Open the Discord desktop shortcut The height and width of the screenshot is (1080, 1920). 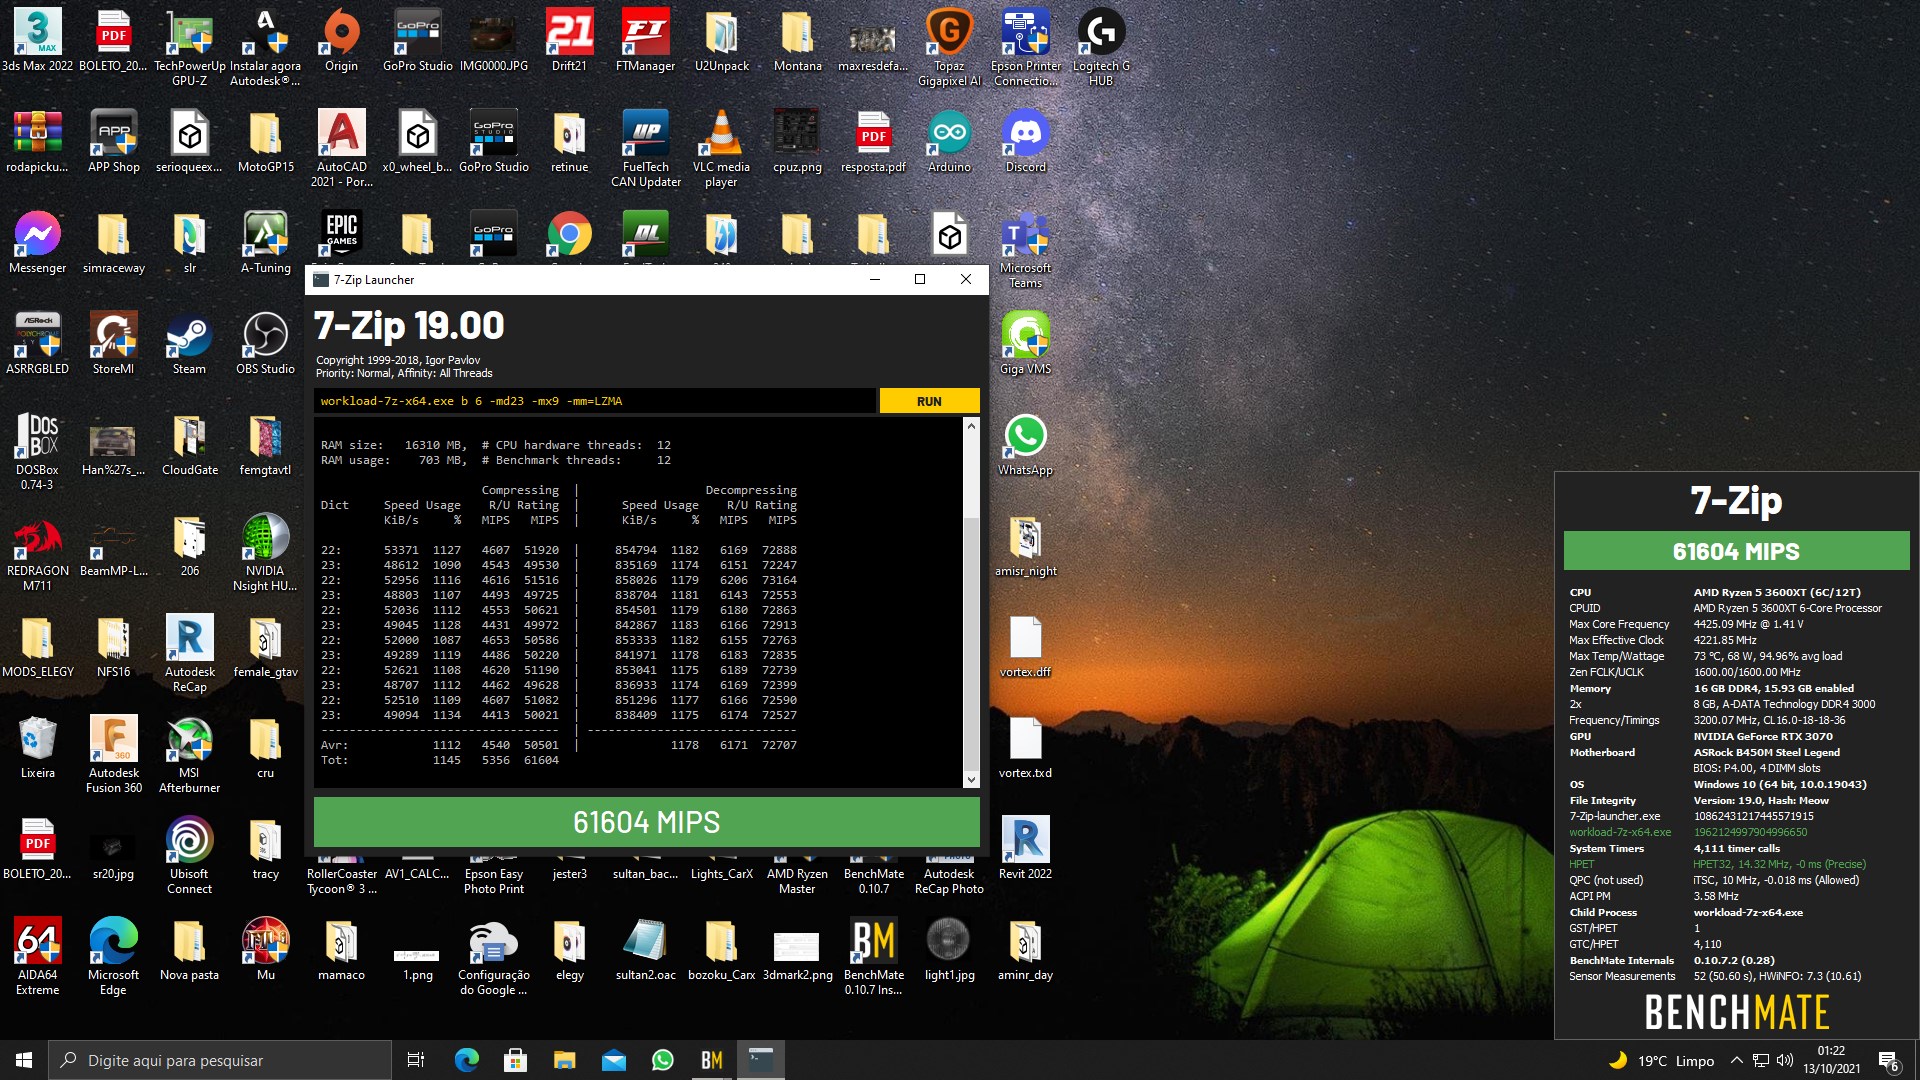(x=1025, y=142)
